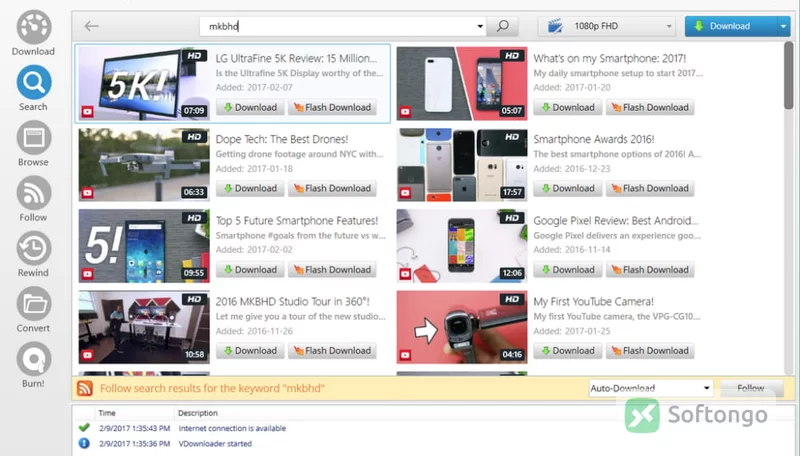The height and width of the screenshot is (456, 800).
Task: Click 'VDownloader started' log entry
Action: click(215, 443)
